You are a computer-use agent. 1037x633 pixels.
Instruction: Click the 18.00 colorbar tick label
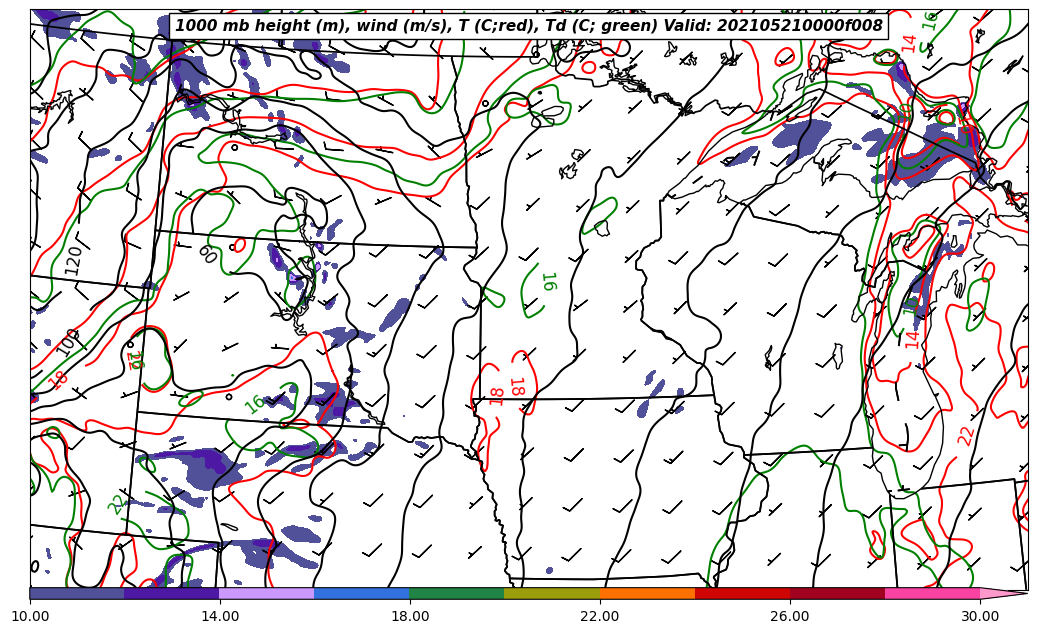pyautogui.click(x=410, y=616)
